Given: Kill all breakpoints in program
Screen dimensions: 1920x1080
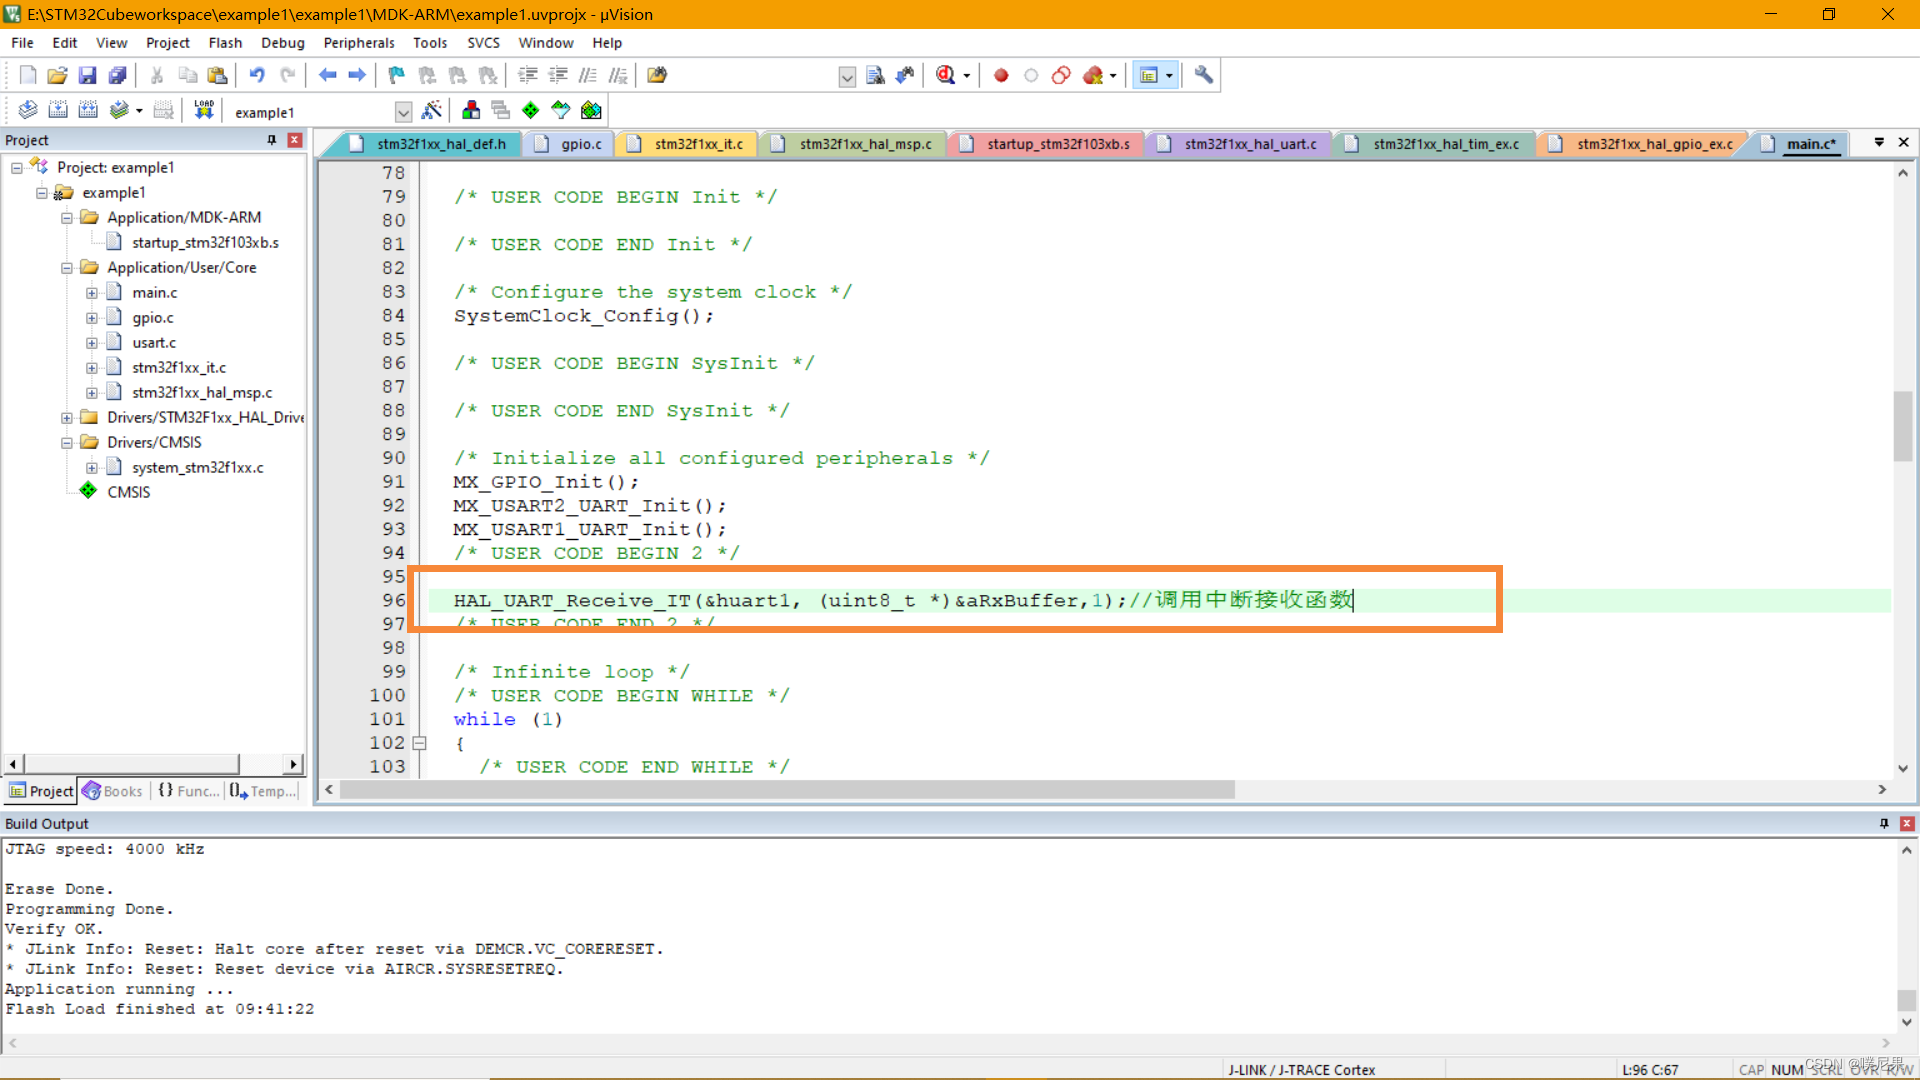Looking at the screenshot, I should [1091, 75].
